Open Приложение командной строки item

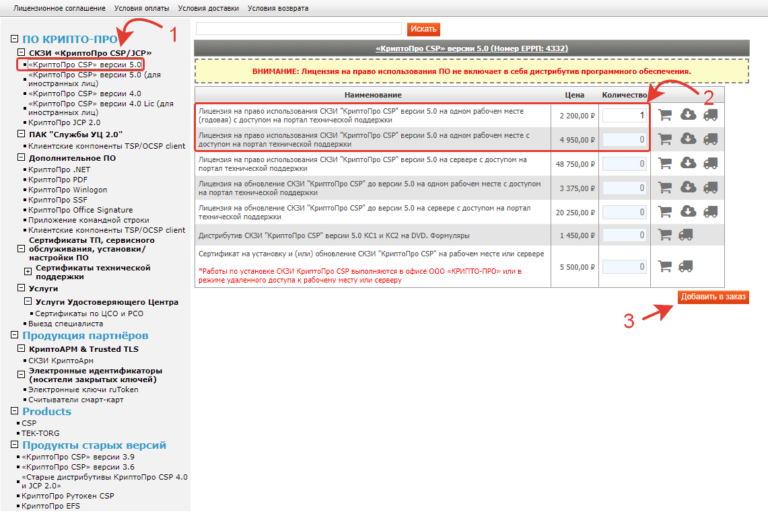point(89,220)
